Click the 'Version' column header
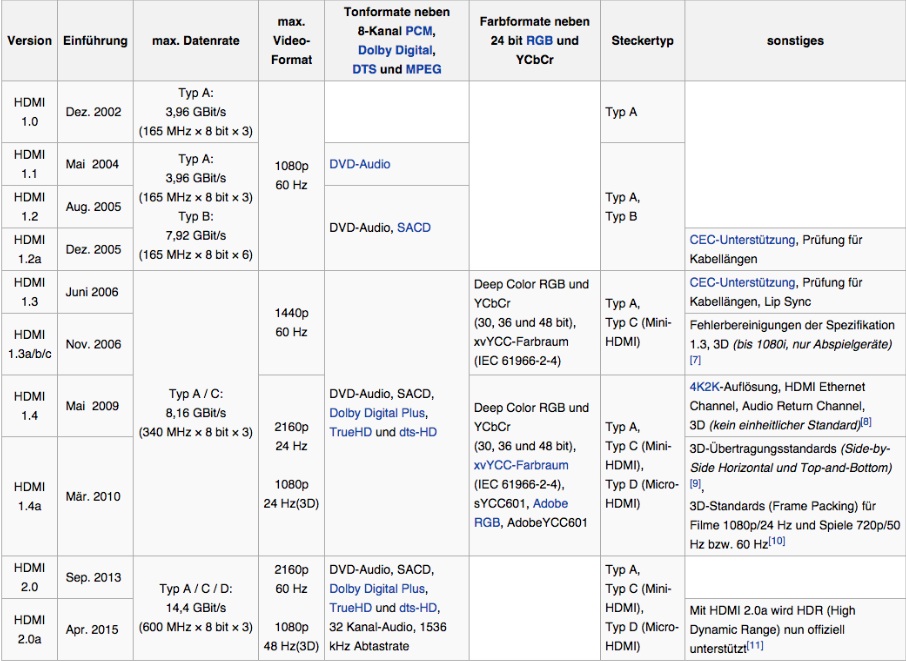The image size is (906, 661). (x=29, y=40)
